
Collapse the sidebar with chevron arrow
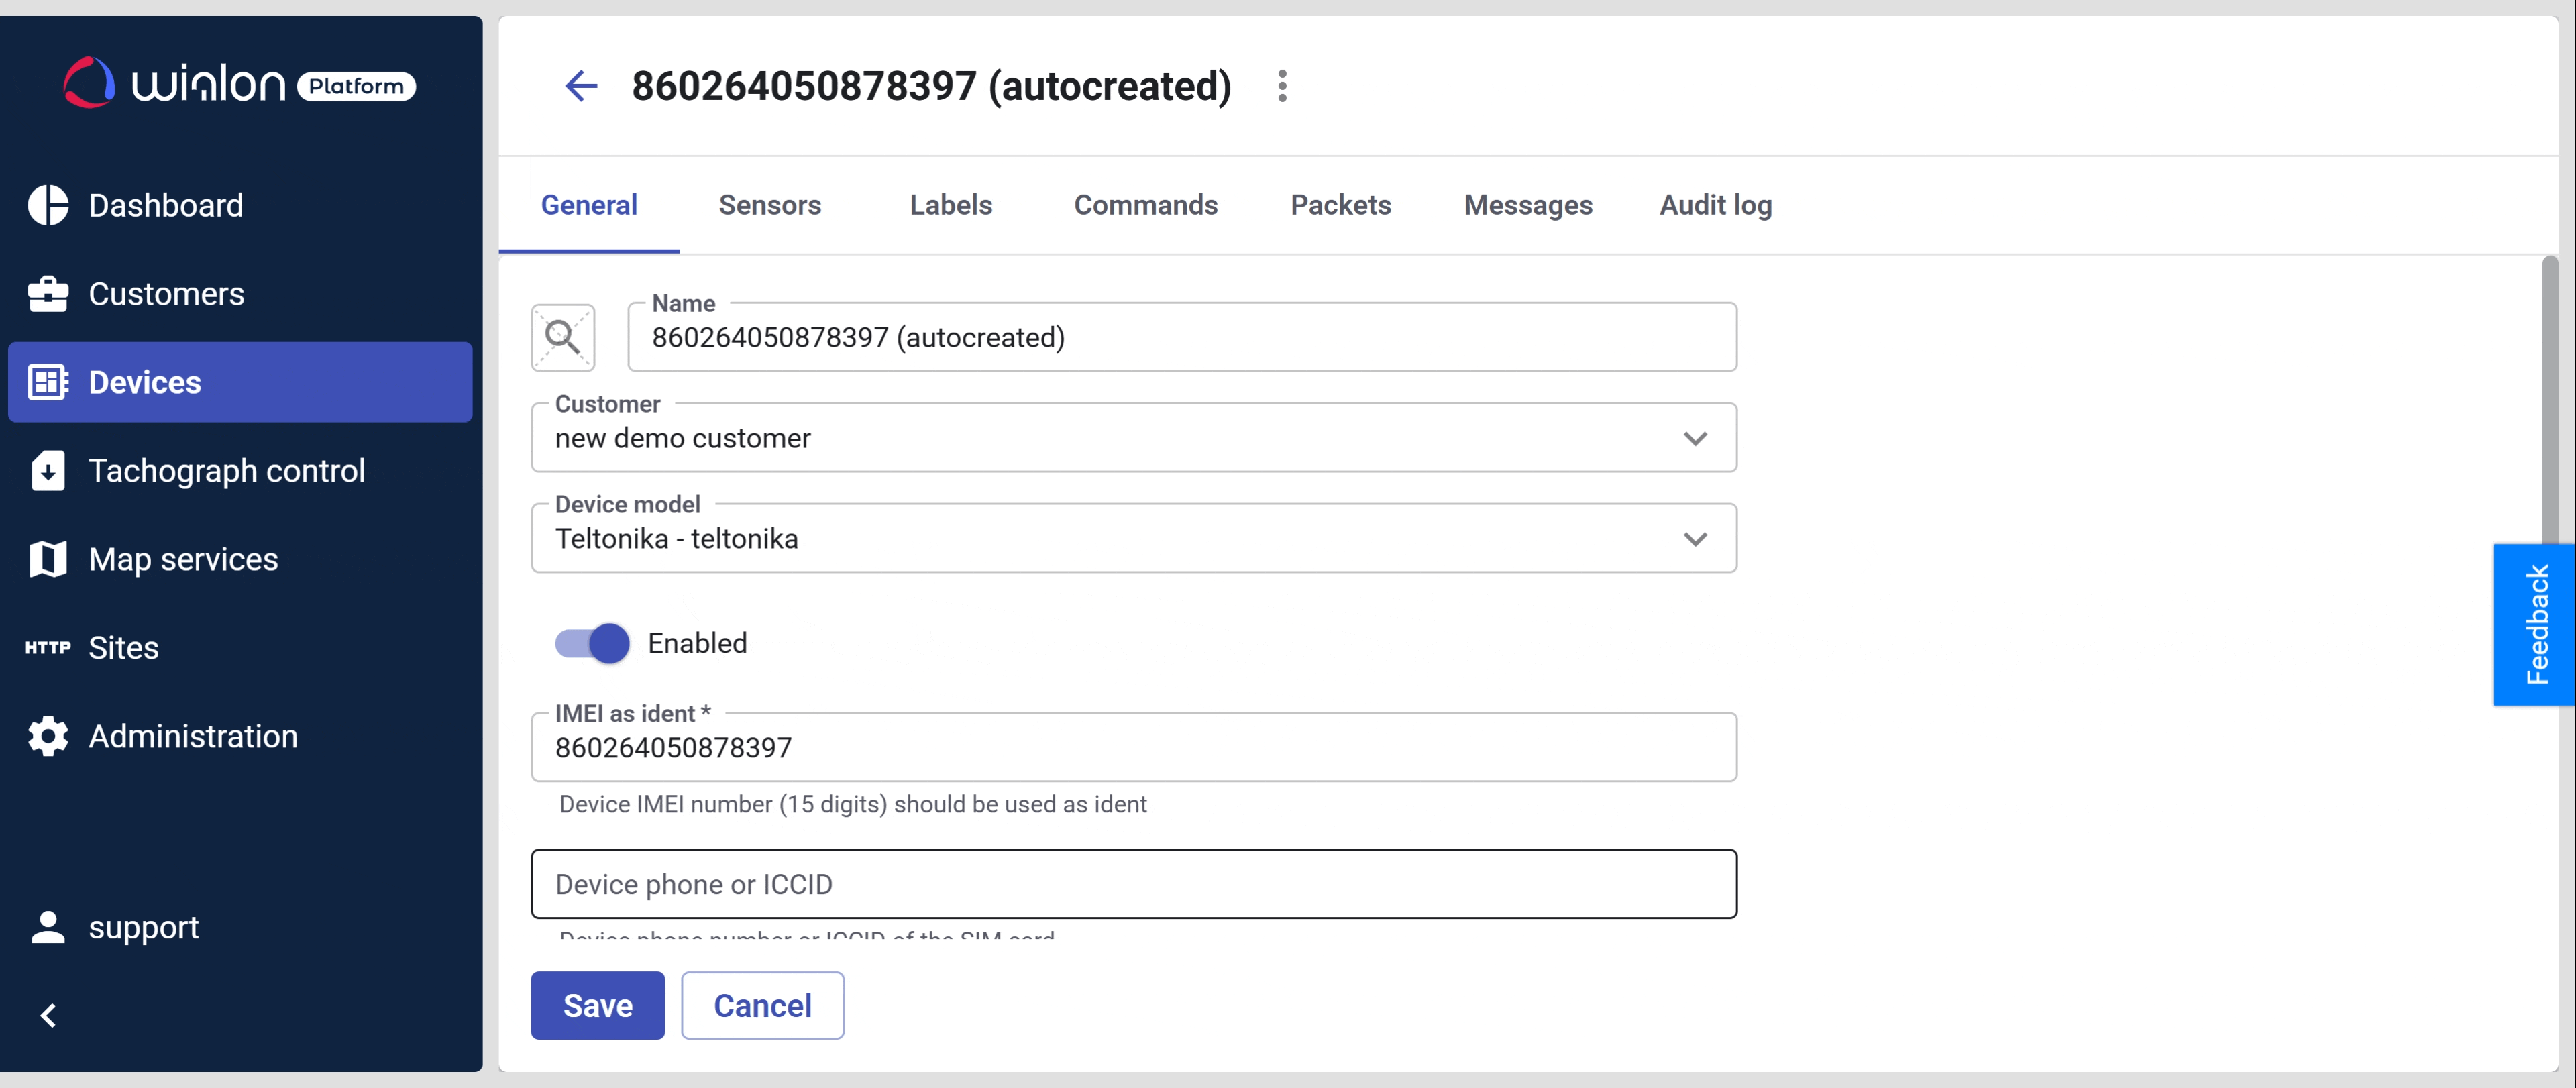pyautogui.click(x=48, y=1015)
